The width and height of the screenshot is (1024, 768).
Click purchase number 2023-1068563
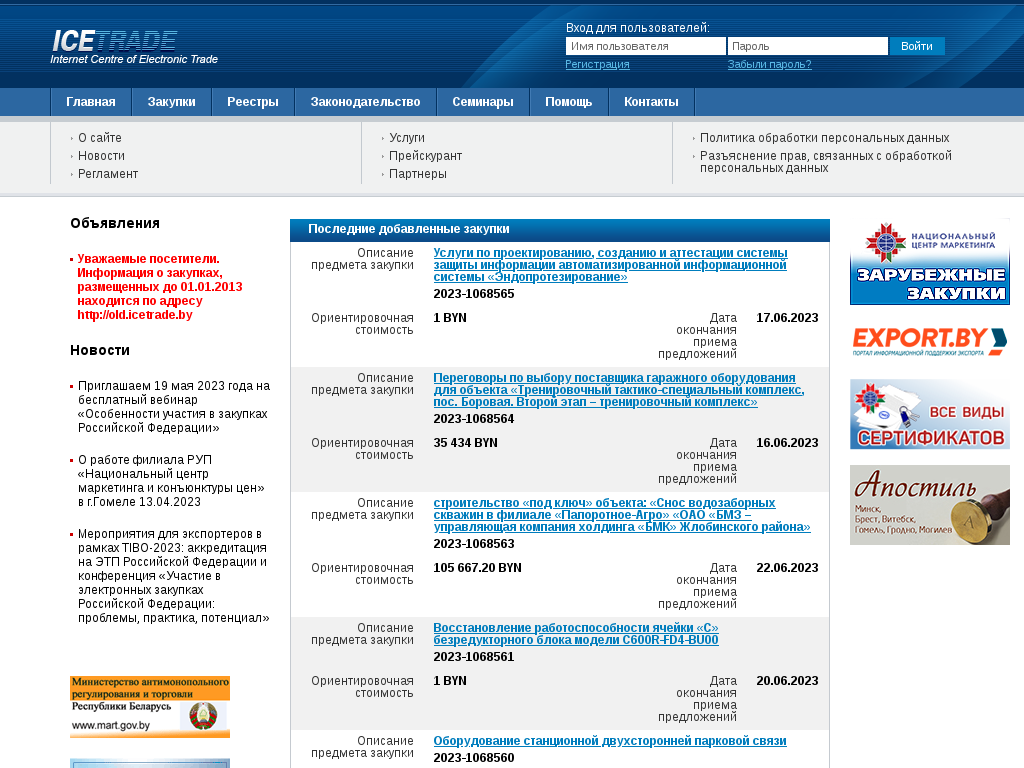tap(473, 544)
